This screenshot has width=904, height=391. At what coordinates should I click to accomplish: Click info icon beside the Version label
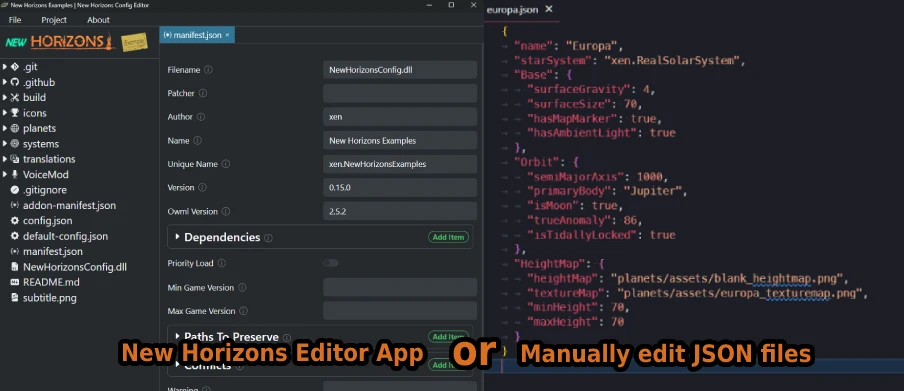202,187
